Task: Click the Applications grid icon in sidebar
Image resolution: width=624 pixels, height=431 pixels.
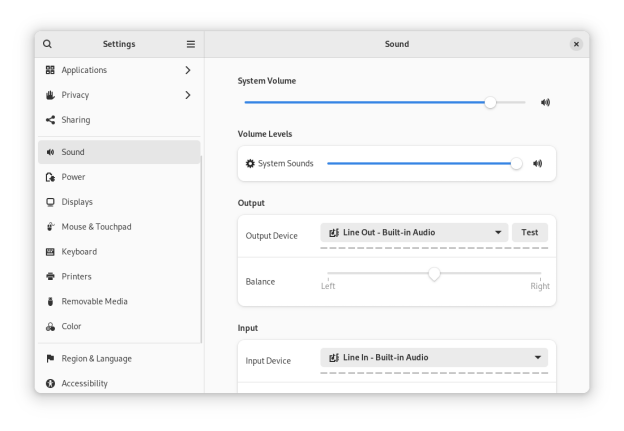Action: coord(51,70)
